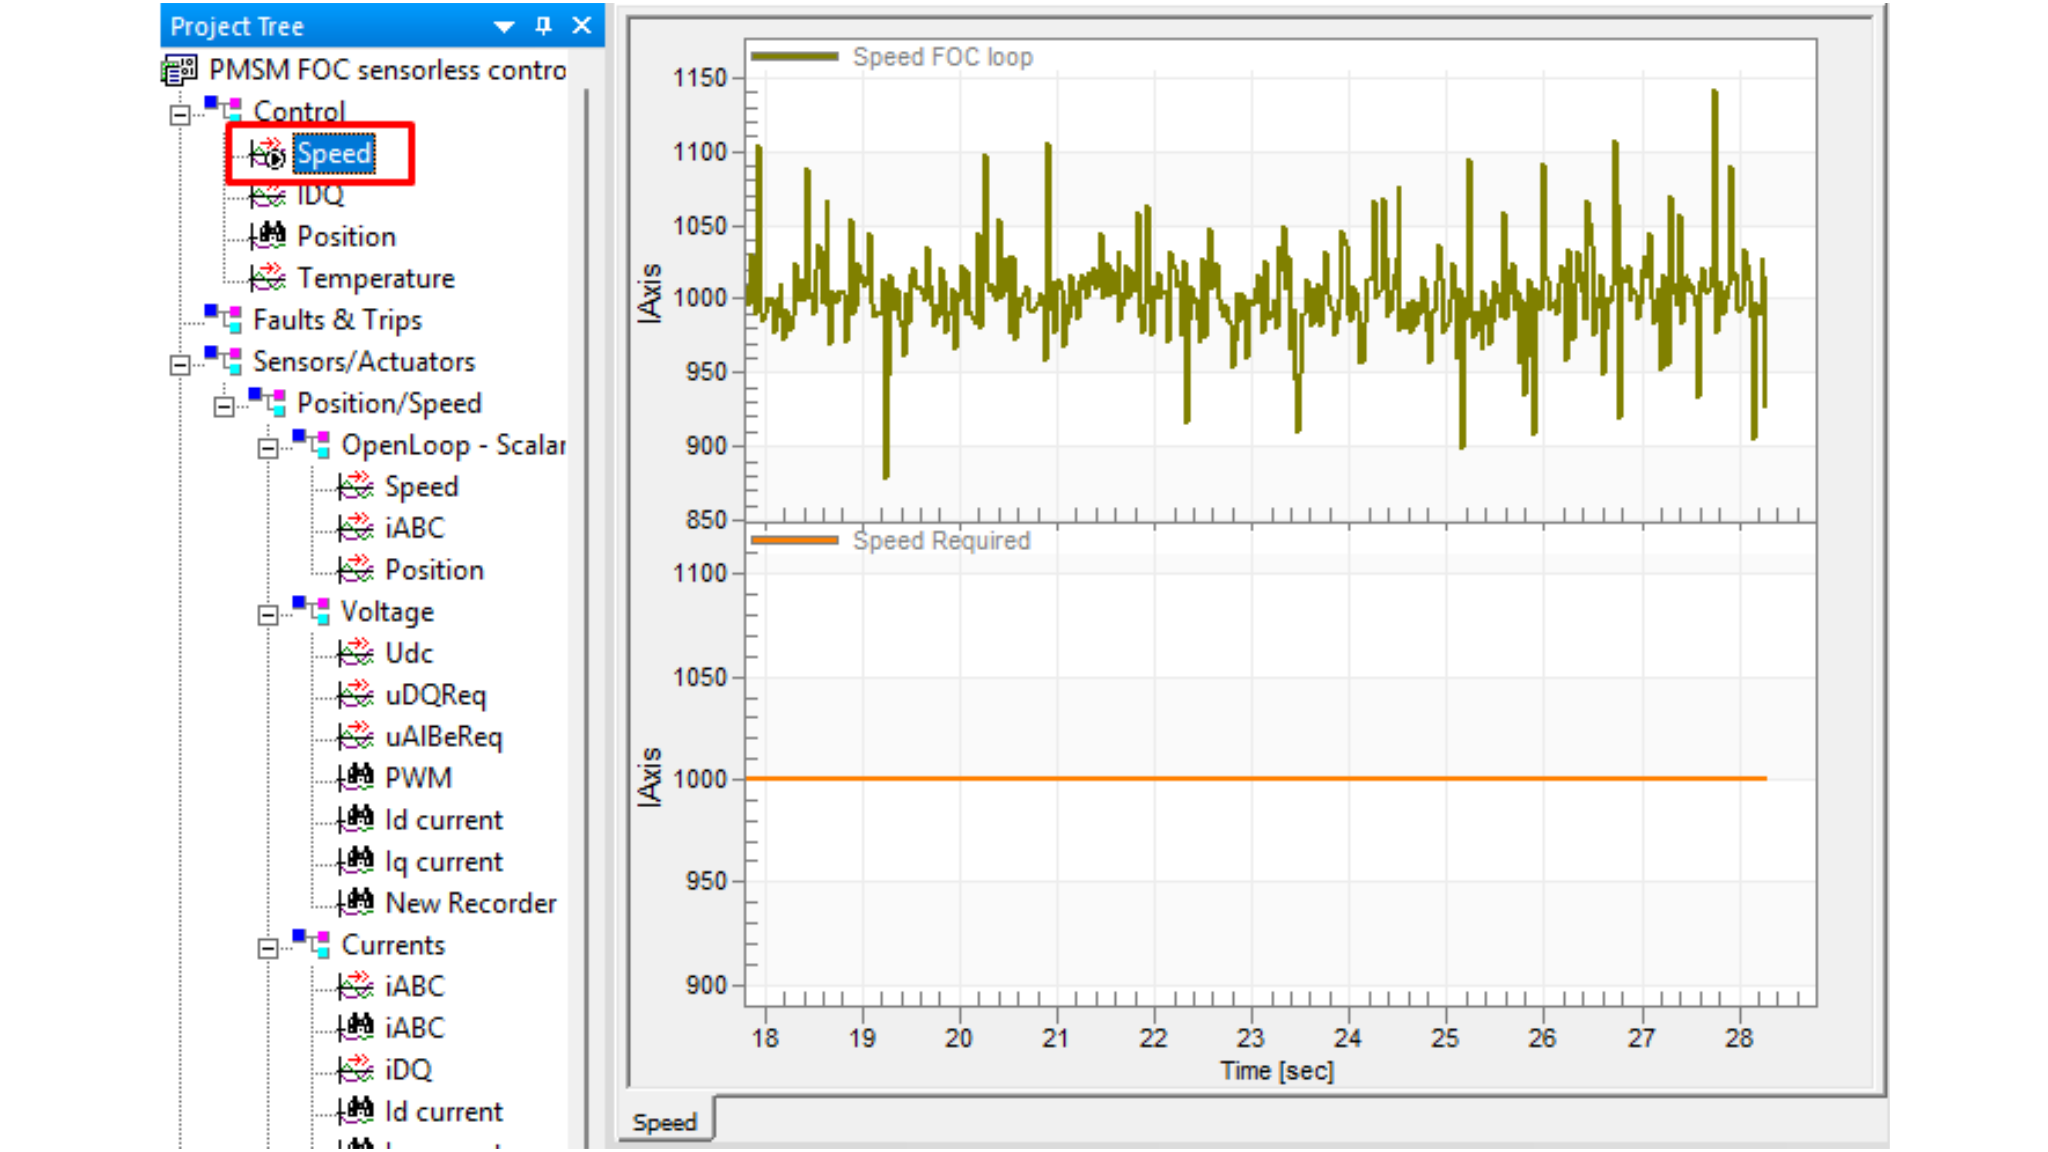This screenshot has height=1152, width=2048.
Task: Click the Speed FOC loop legend label
Action: point(943,57)
